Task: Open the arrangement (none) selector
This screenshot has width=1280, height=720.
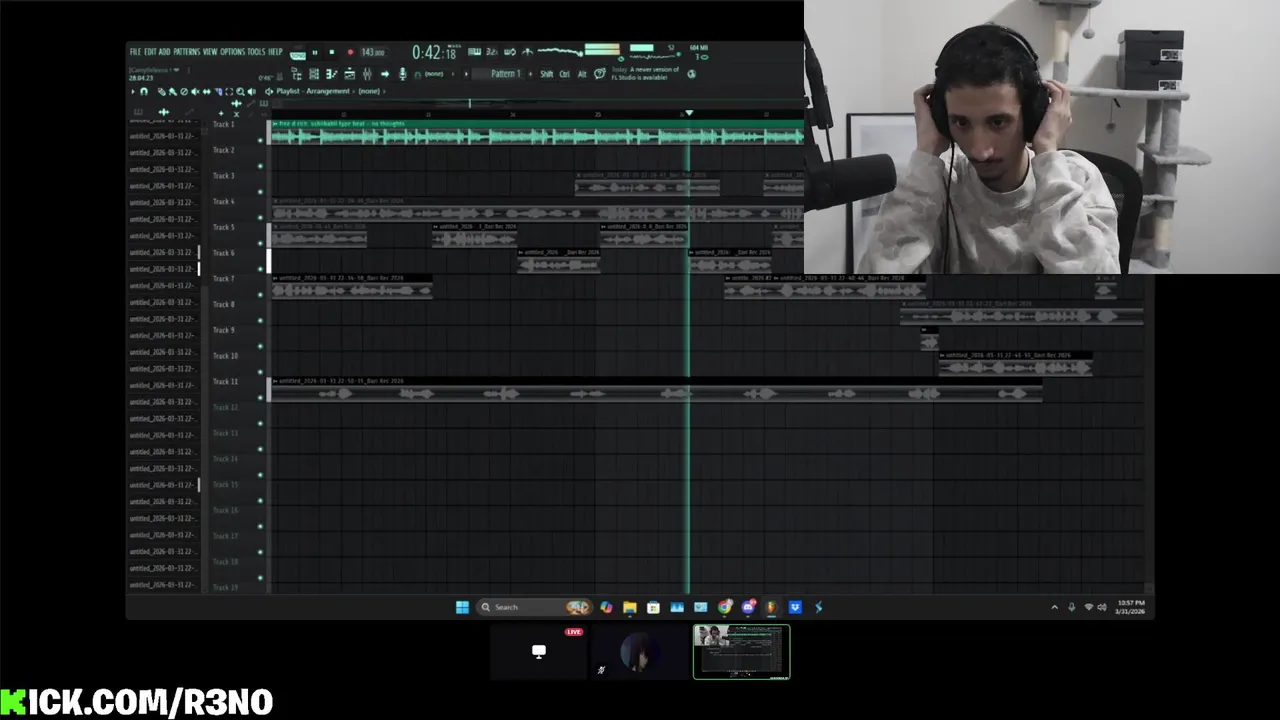Action: [369, 91]
